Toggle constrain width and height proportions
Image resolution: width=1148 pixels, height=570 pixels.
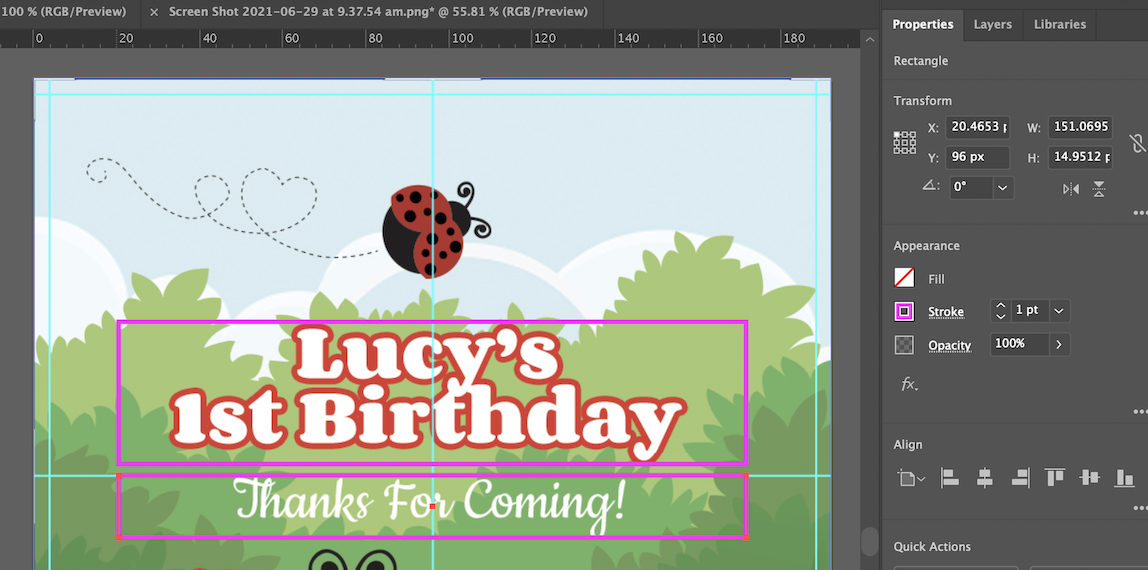coord(1136,143)
